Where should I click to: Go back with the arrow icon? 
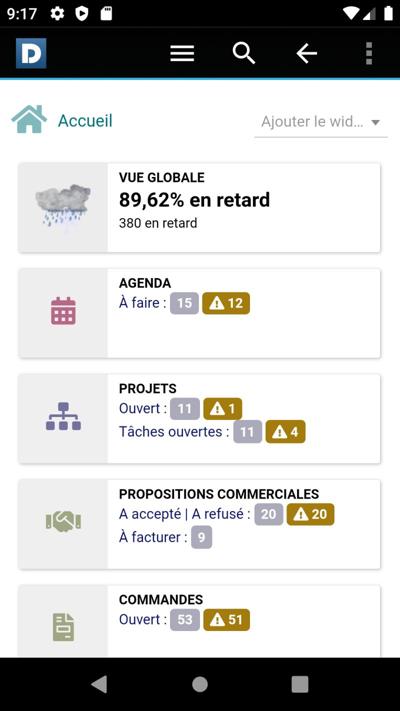click(307, 54)
